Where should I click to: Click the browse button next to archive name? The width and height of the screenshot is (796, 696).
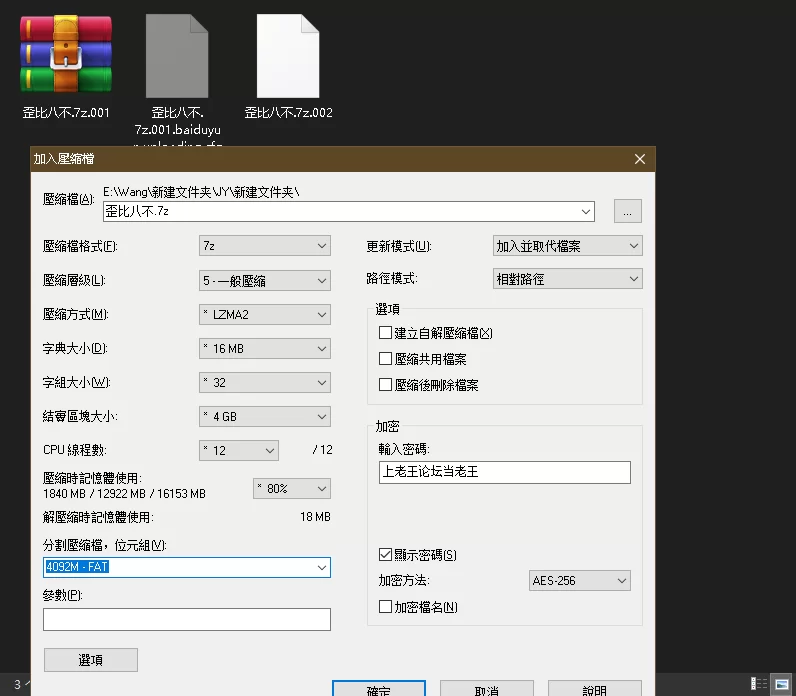627,211
